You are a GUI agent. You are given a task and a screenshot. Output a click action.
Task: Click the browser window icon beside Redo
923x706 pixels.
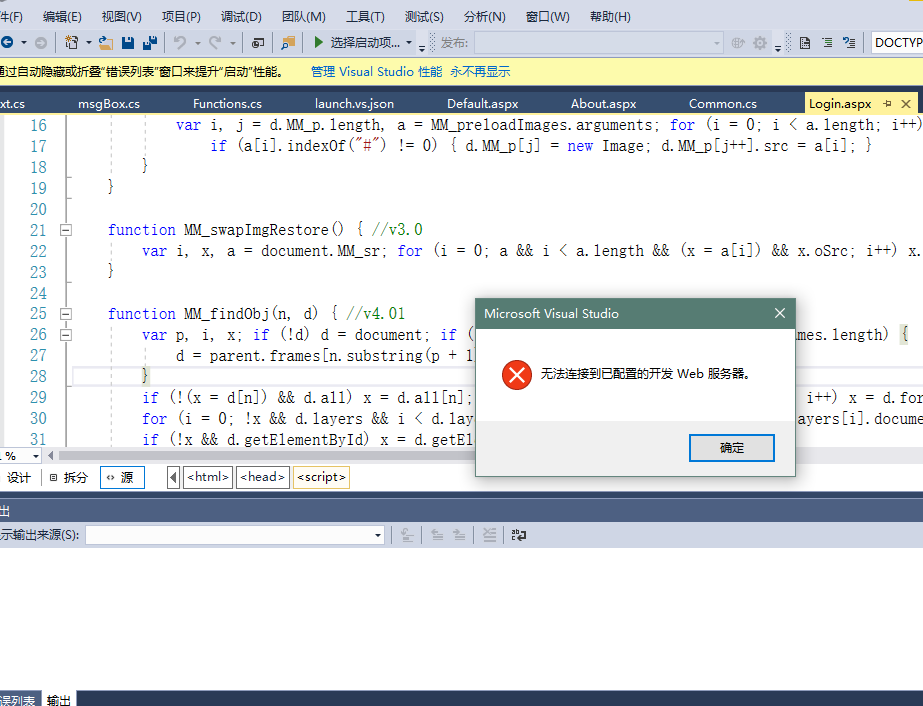click(x=258, y=42)
